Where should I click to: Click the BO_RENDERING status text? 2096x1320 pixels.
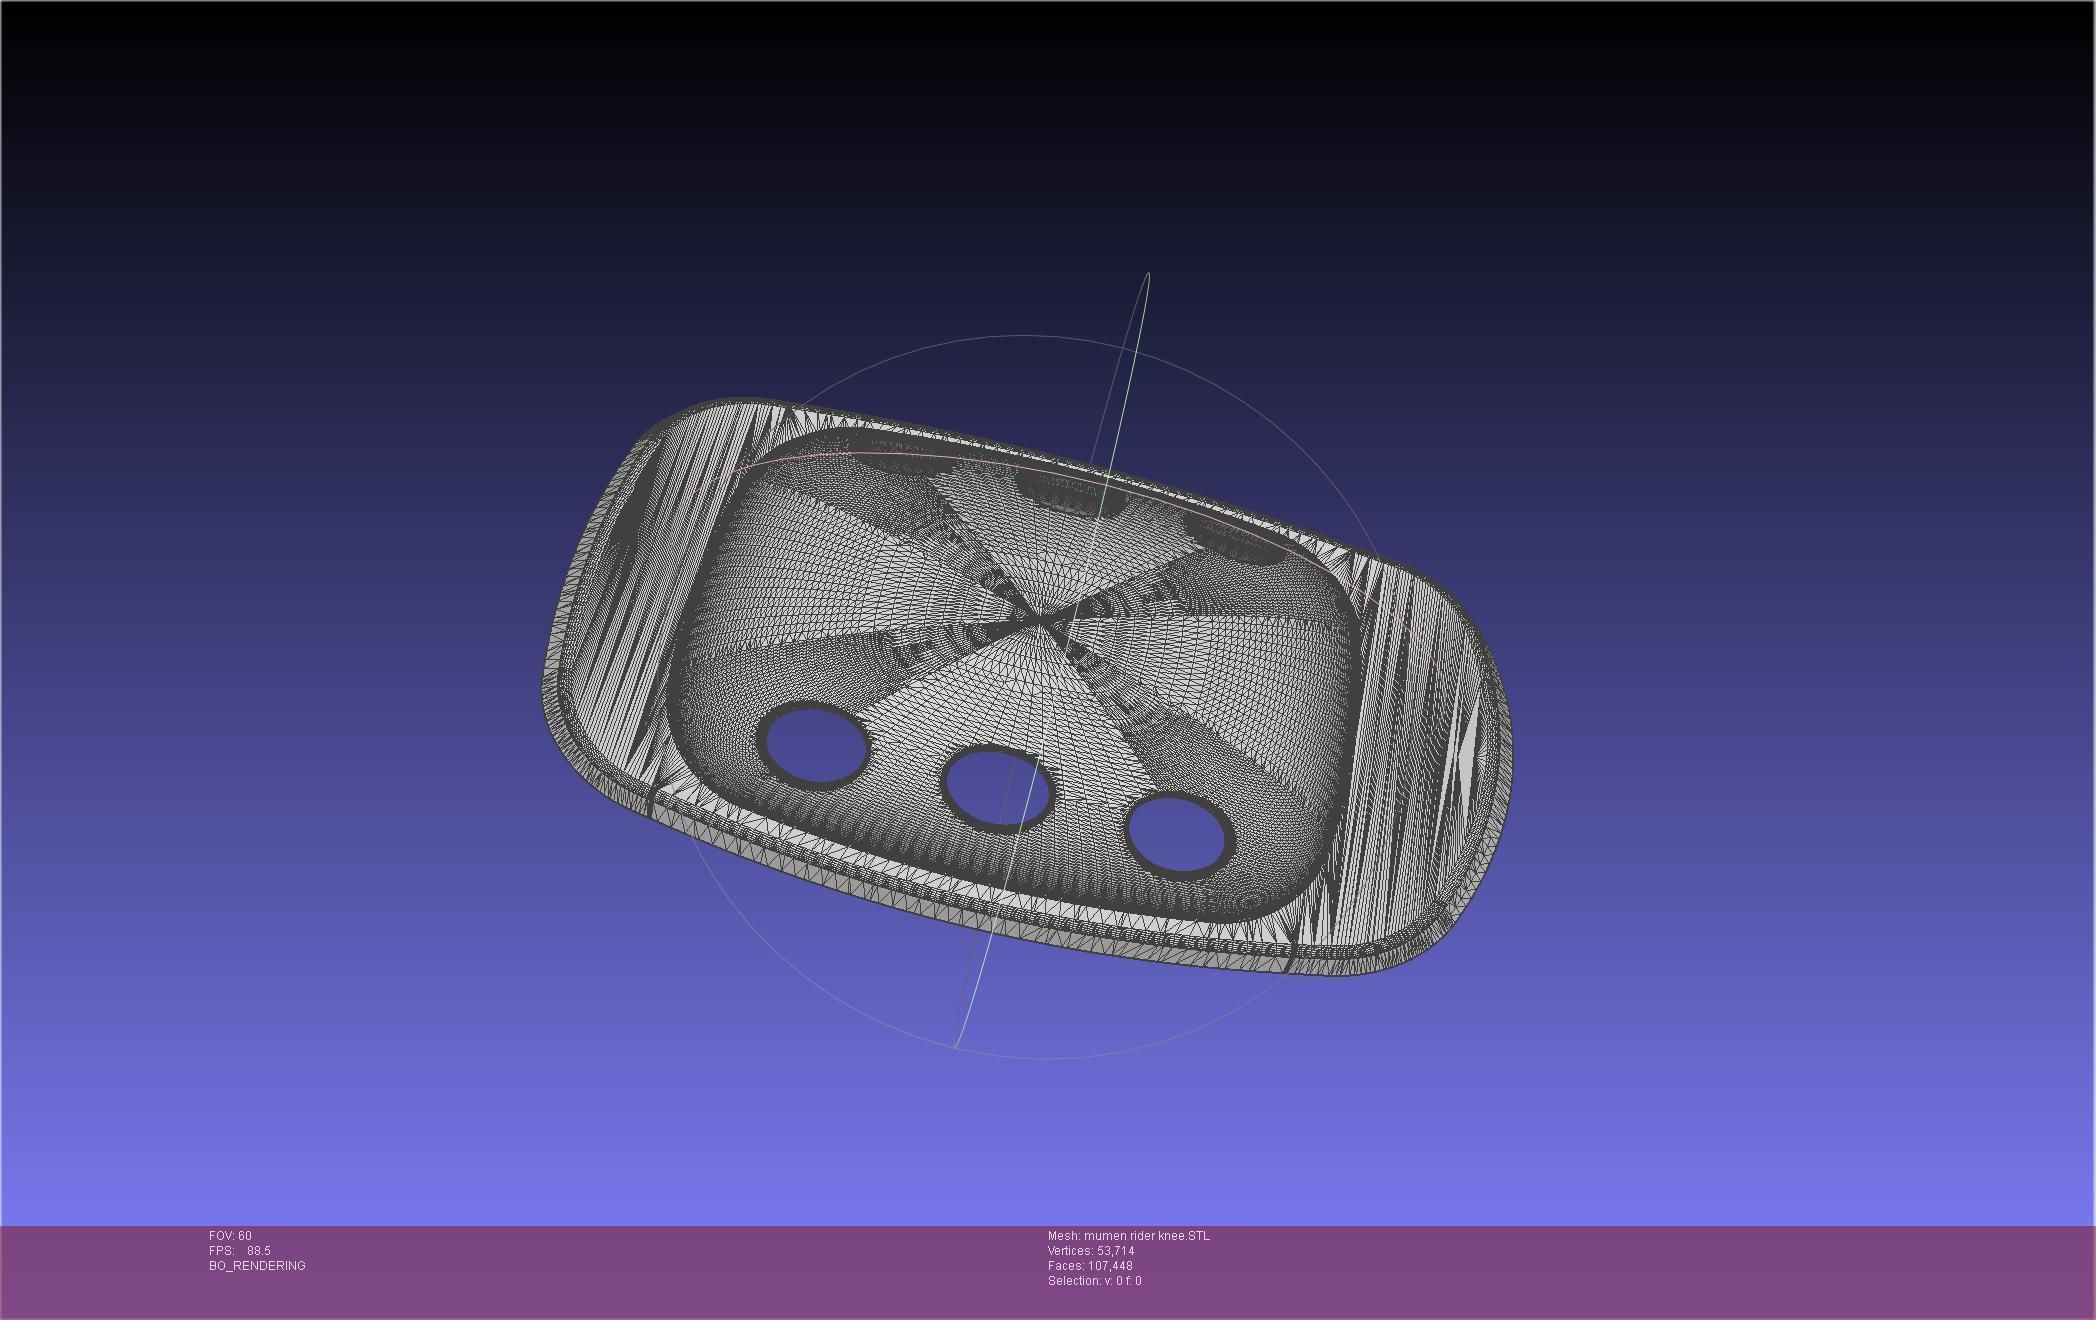tap(257, 1266)
